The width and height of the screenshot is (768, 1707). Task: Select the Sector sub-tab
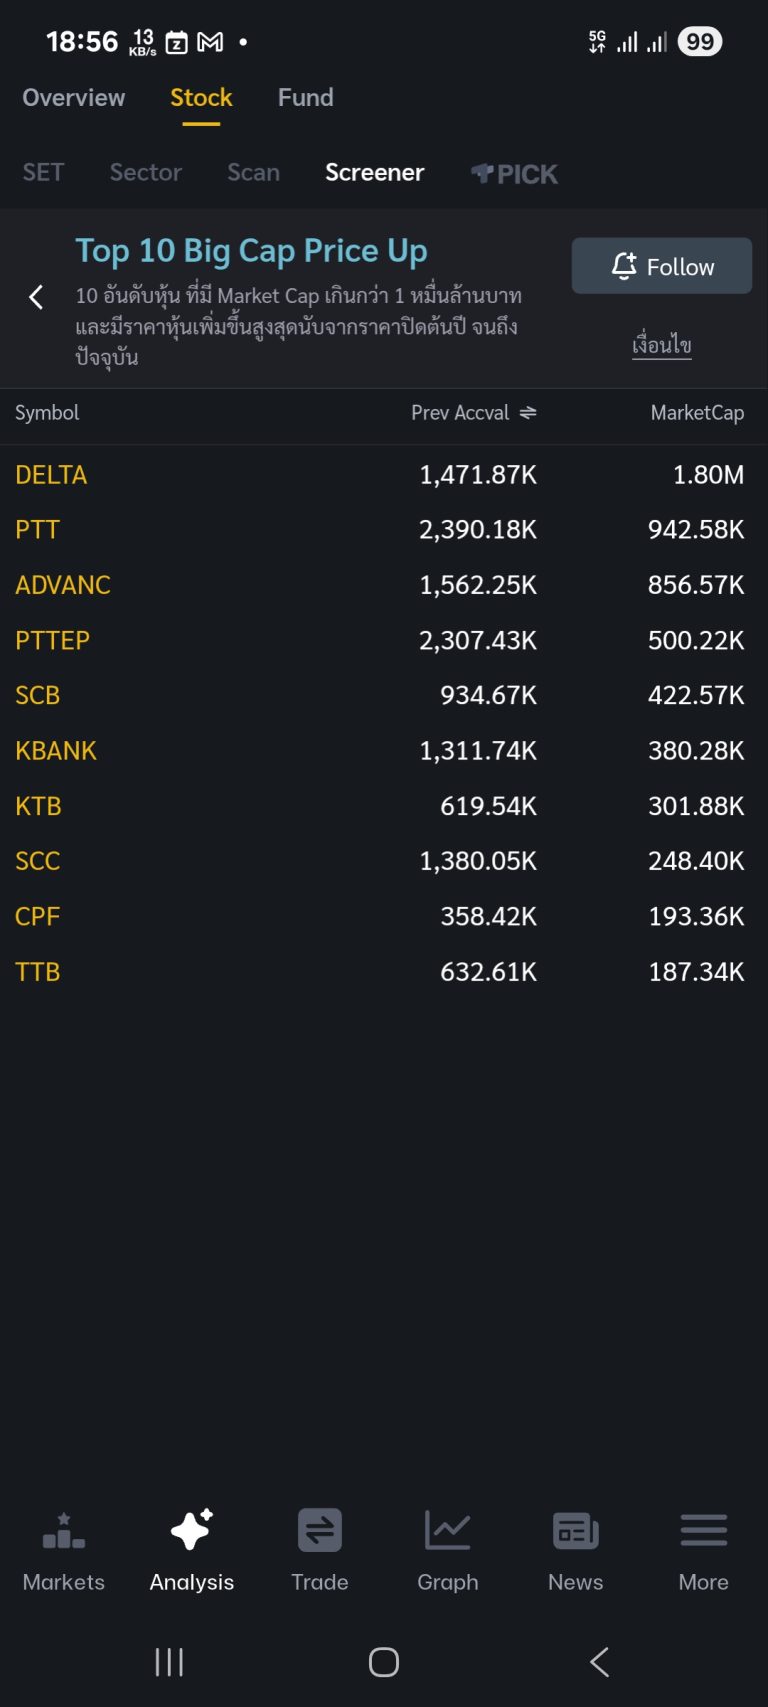click(x=146, y=173)
